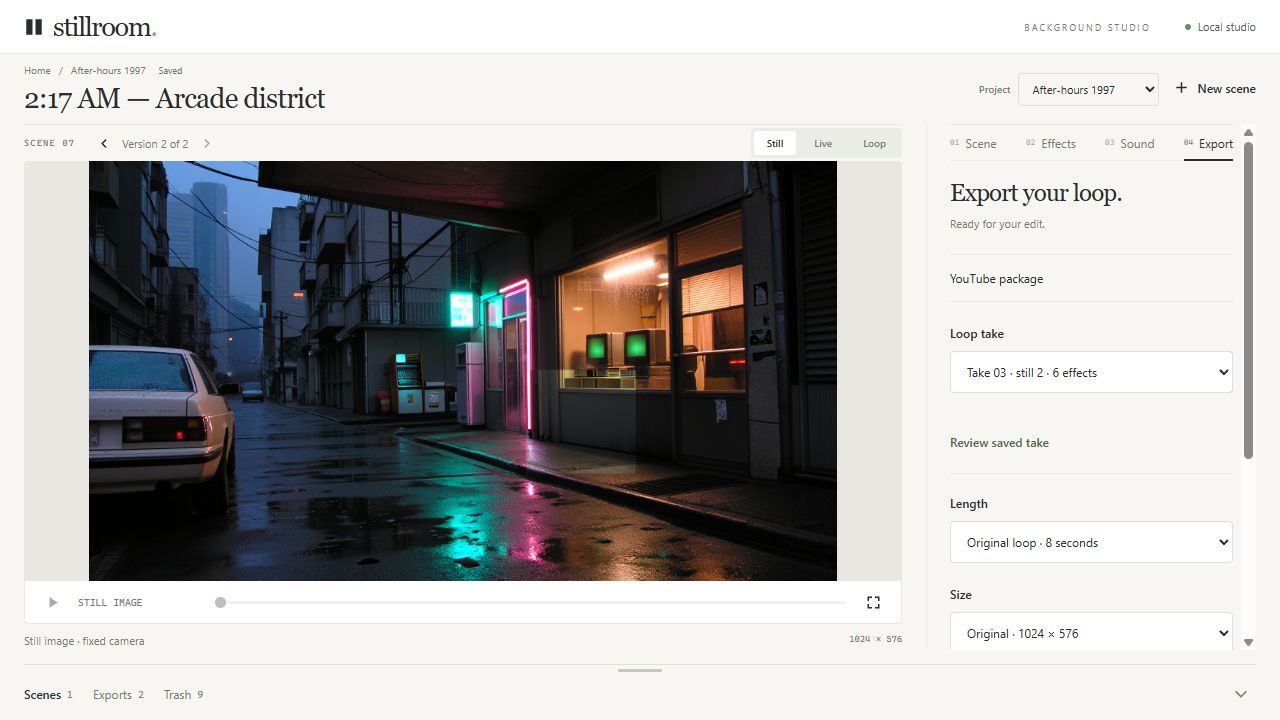Click the After-hours 1997 breadcrumb link
Viewport: 1280px width, 720px height.
coord(108,71)
